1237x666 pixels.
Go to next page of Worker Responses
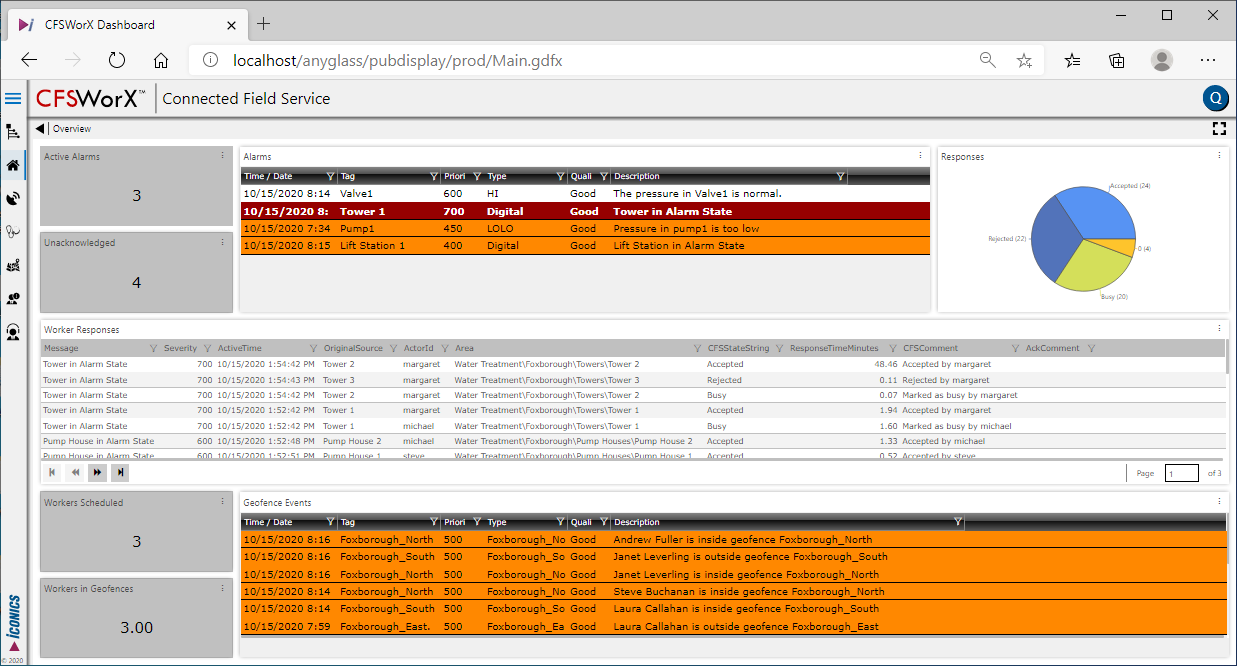(97, 472)
